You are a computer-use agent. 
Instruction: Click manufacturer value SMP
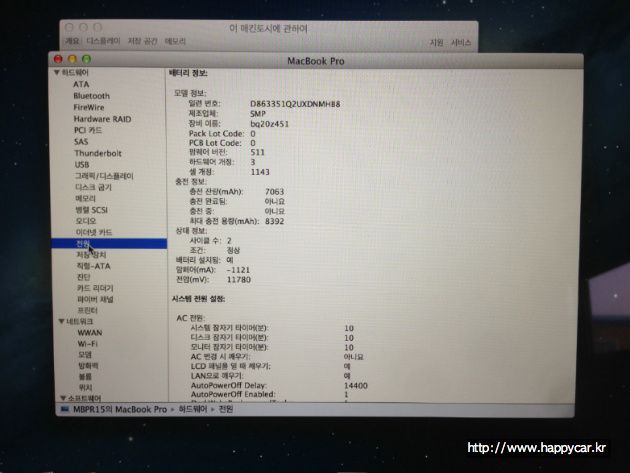click(x=258, y=114)
